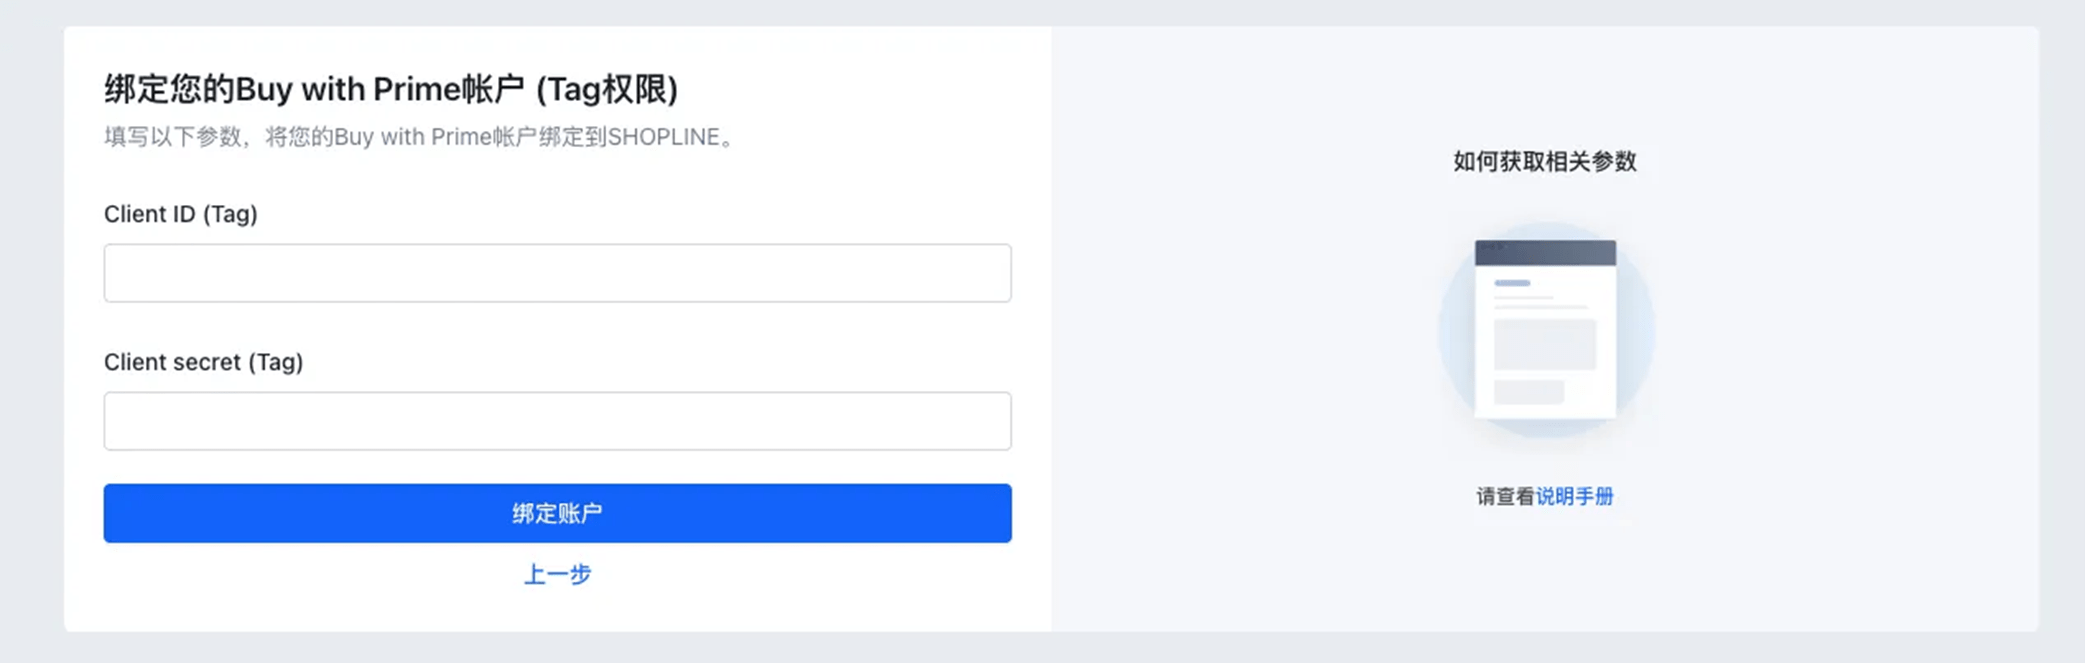Click the document illustration icon
This screenshot has width=2085, height=663.
coord(1545,330)
